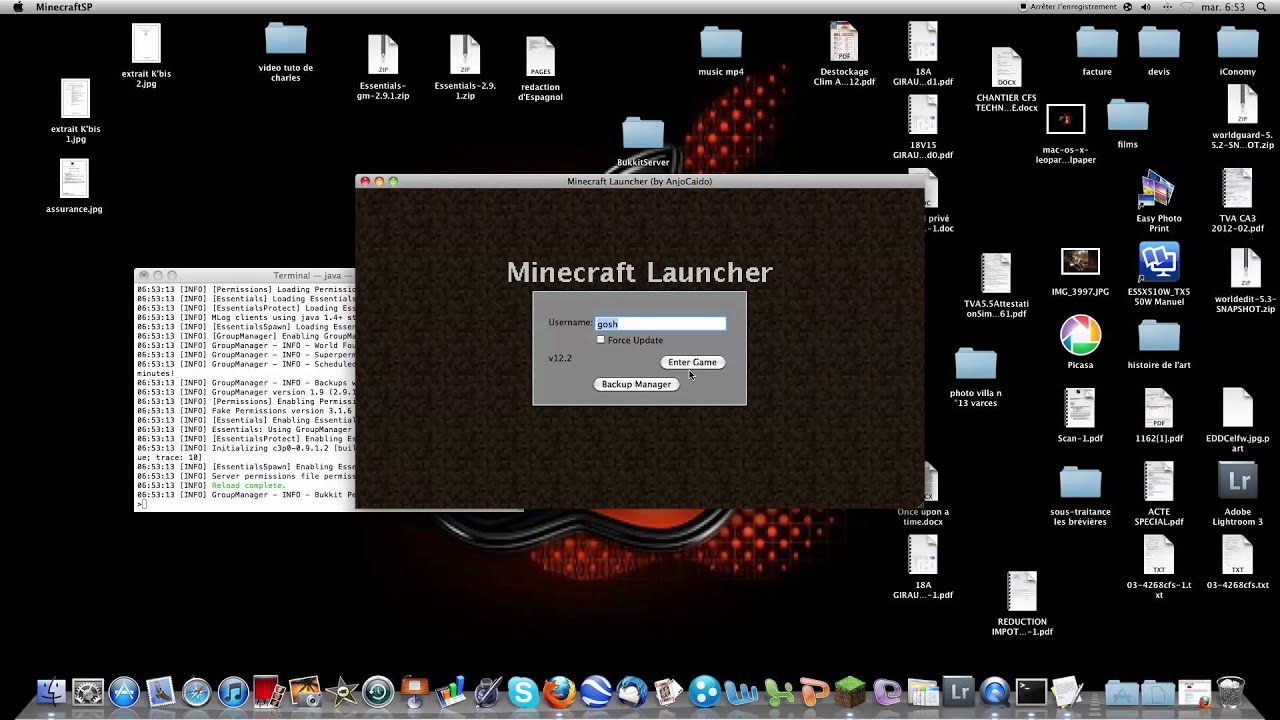Open PowerPoint from the dock
This screenshot has width=1280, height=720.
814,692
